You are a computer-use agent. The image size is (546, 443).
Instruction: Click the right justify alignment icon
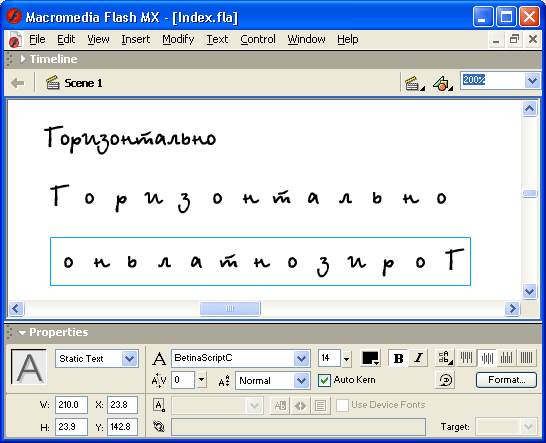pos(507,358)
